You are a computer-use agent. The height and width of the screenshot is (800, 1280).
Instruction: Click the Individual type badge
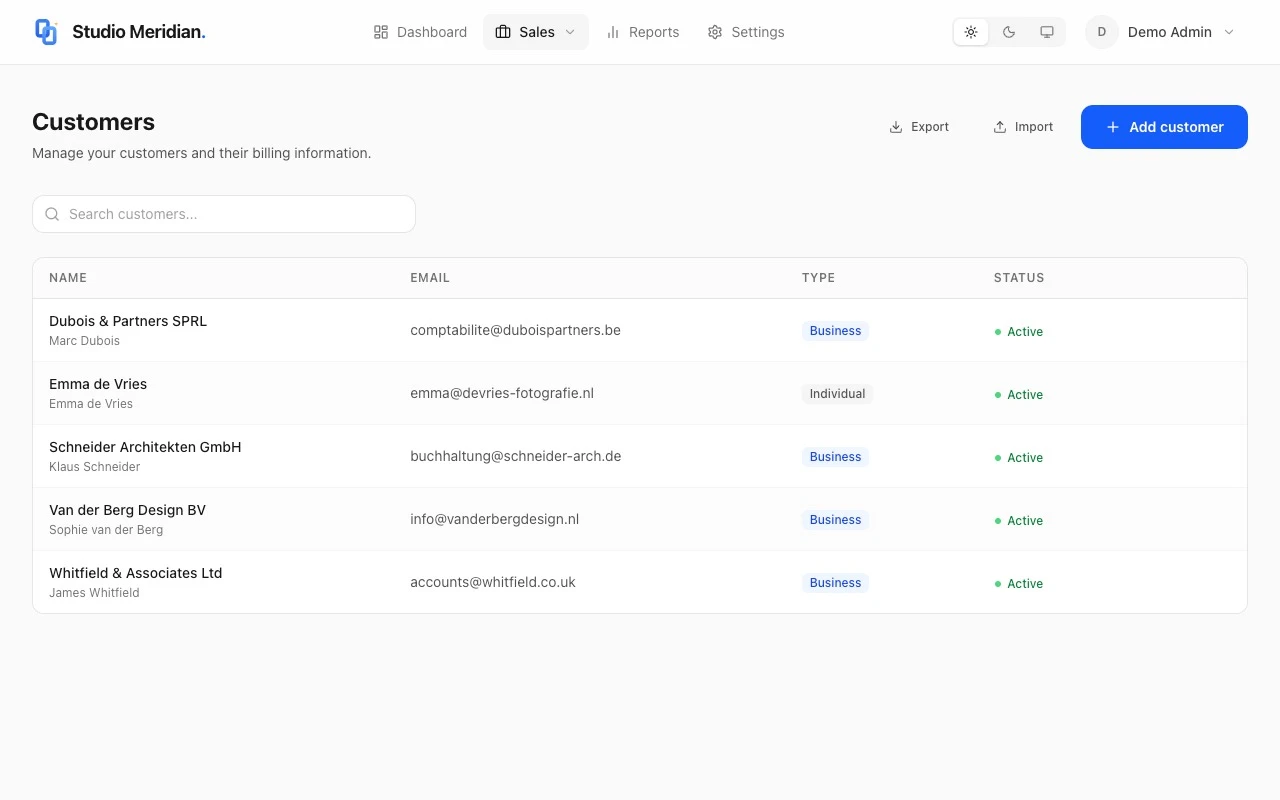837,394
